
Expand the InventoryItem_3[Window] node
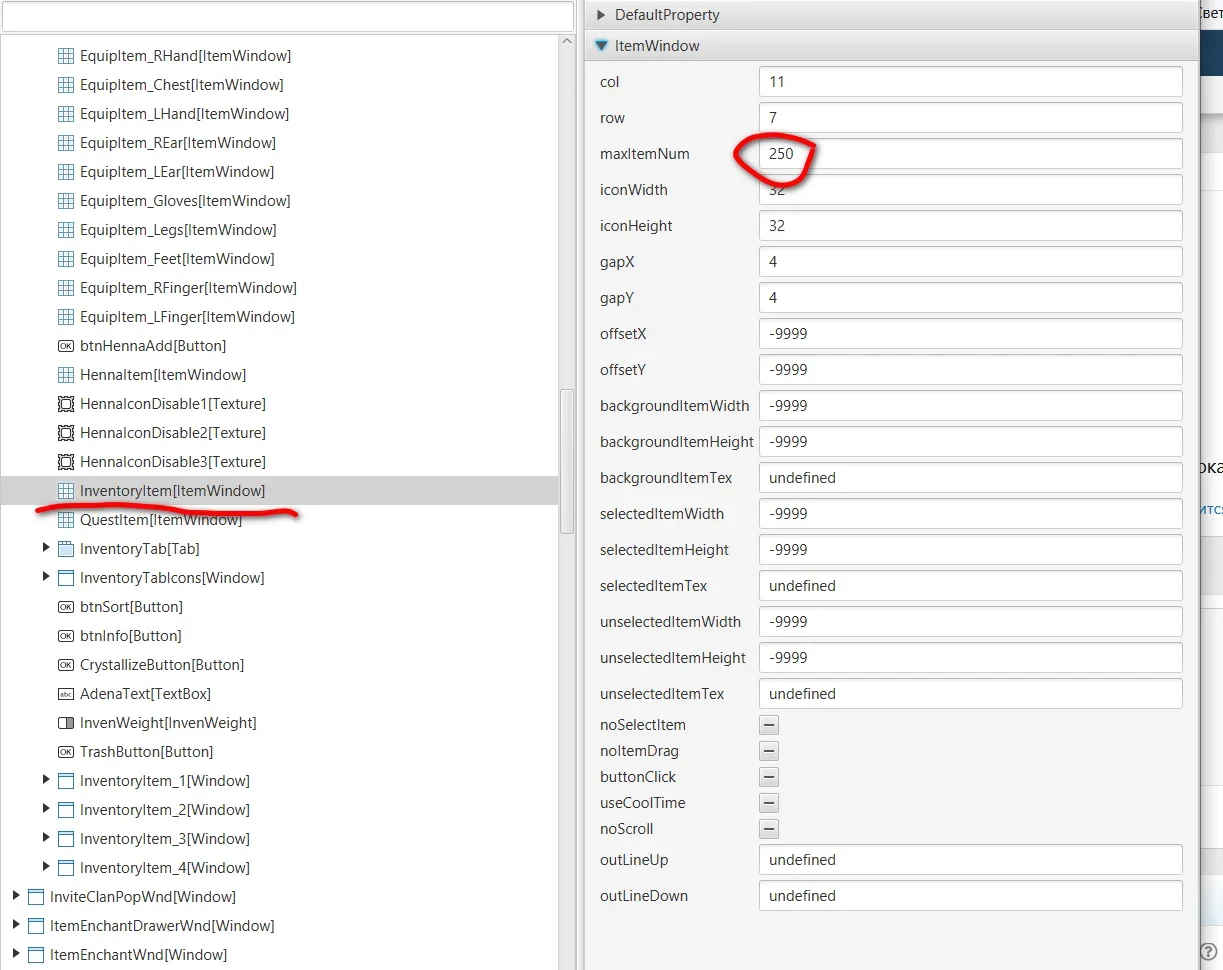46,838
